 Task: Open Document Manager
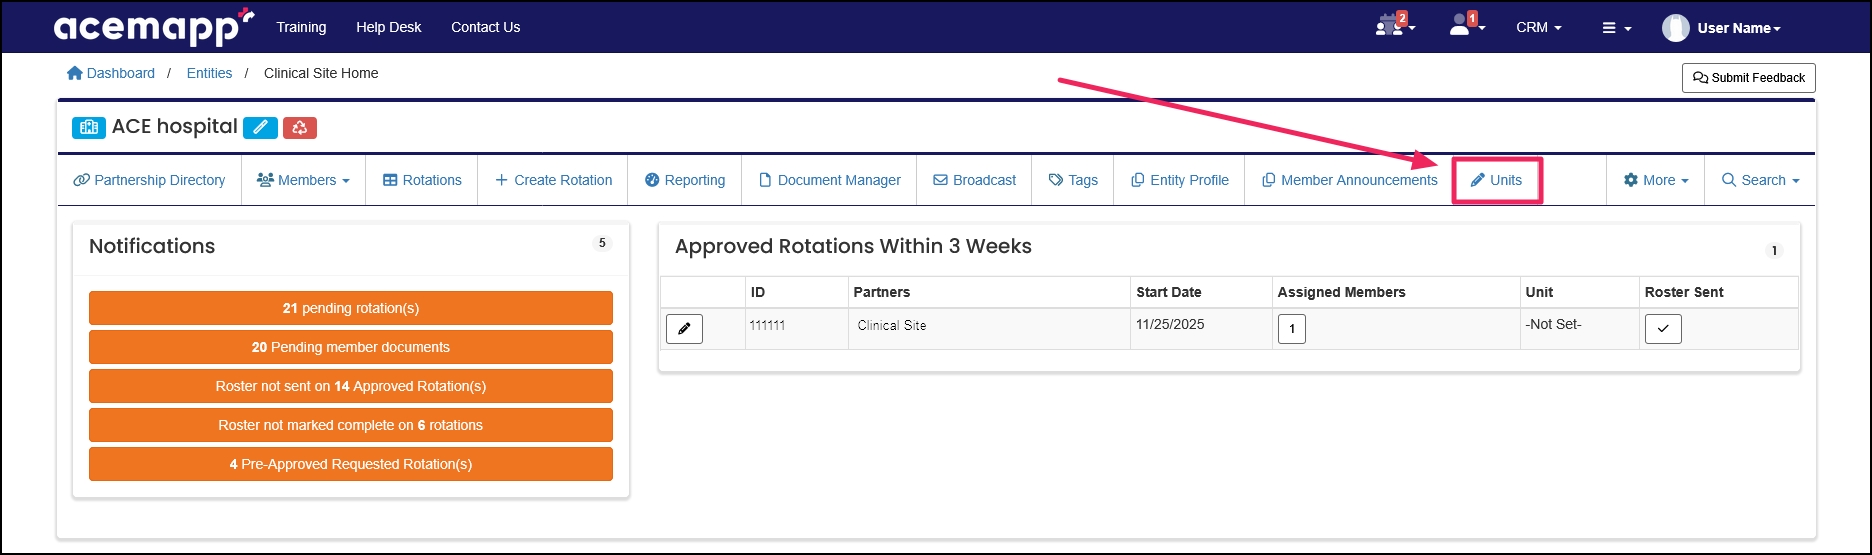tap(830, 180)
